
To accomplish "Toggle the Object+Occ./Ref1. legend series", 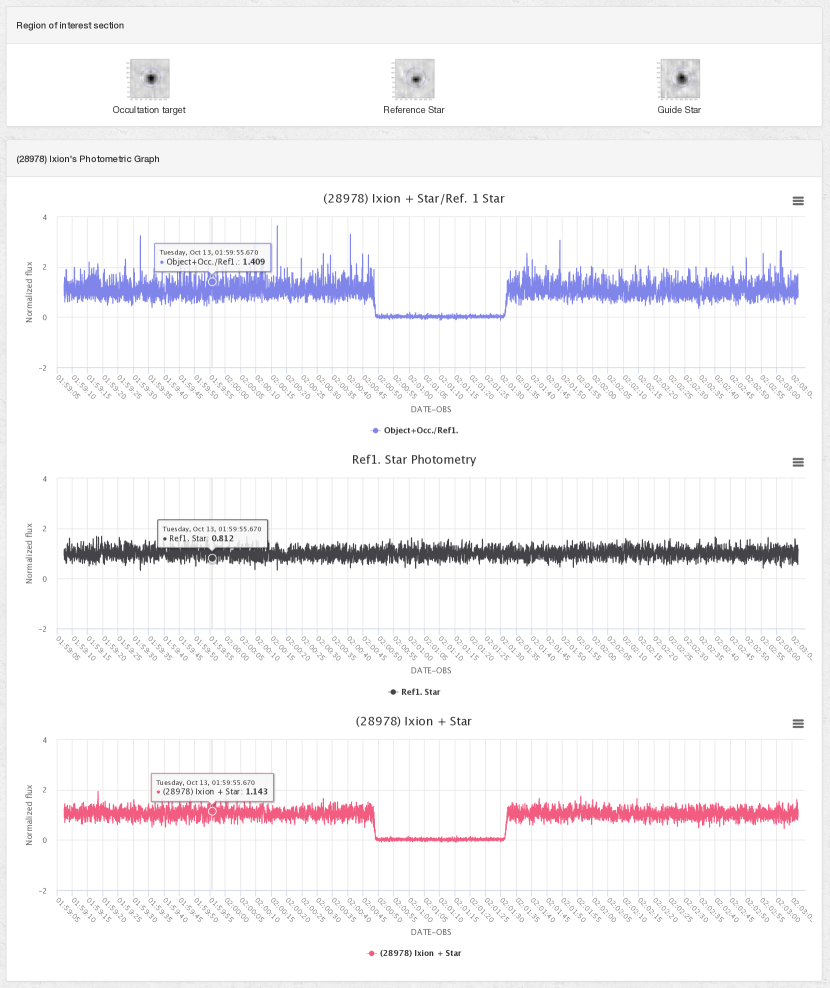I will click(x=414, y=430).
